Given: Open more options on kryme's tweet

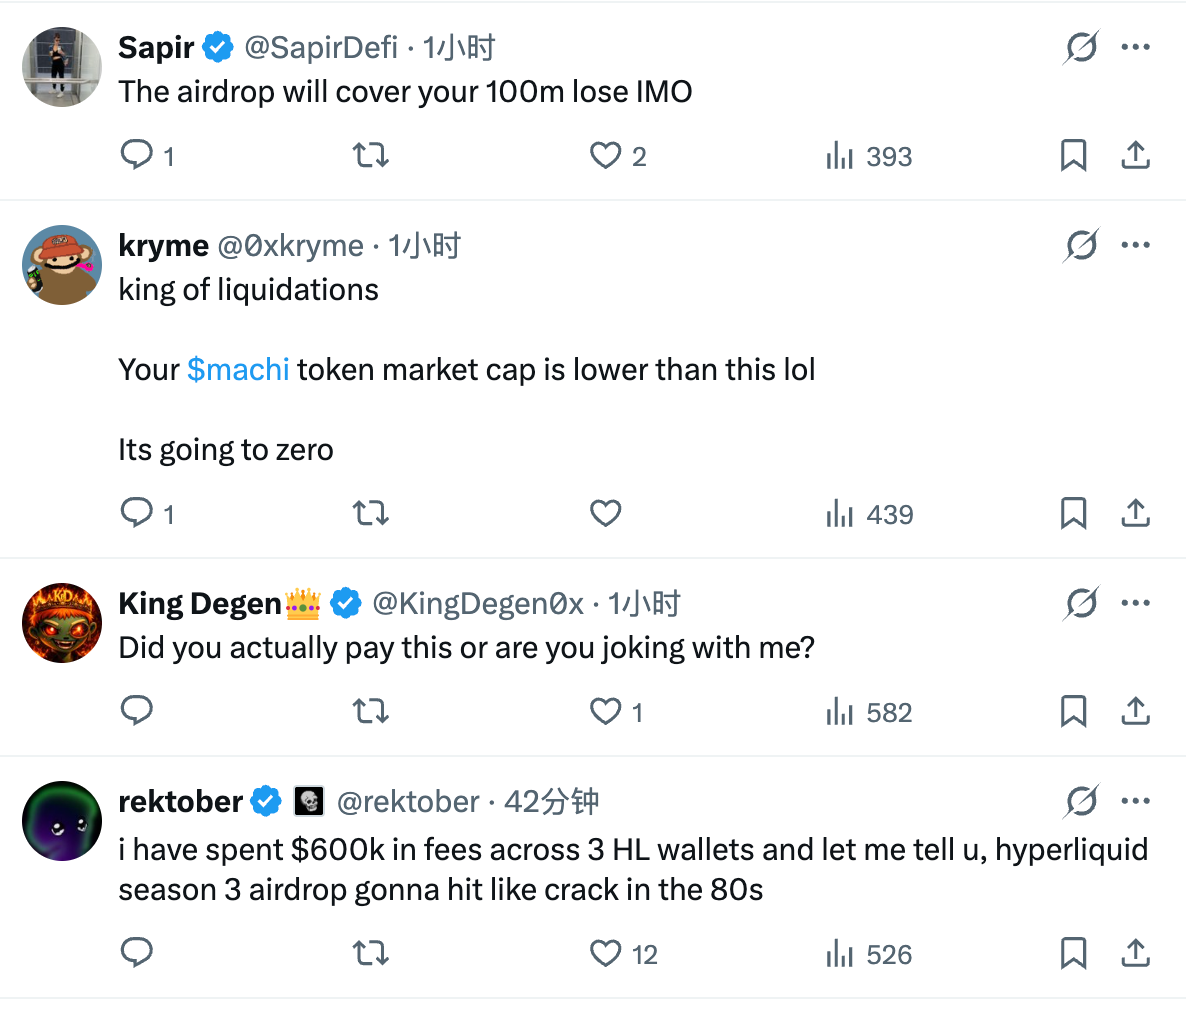Looking at the screenshot, I should pos(1135,245).
